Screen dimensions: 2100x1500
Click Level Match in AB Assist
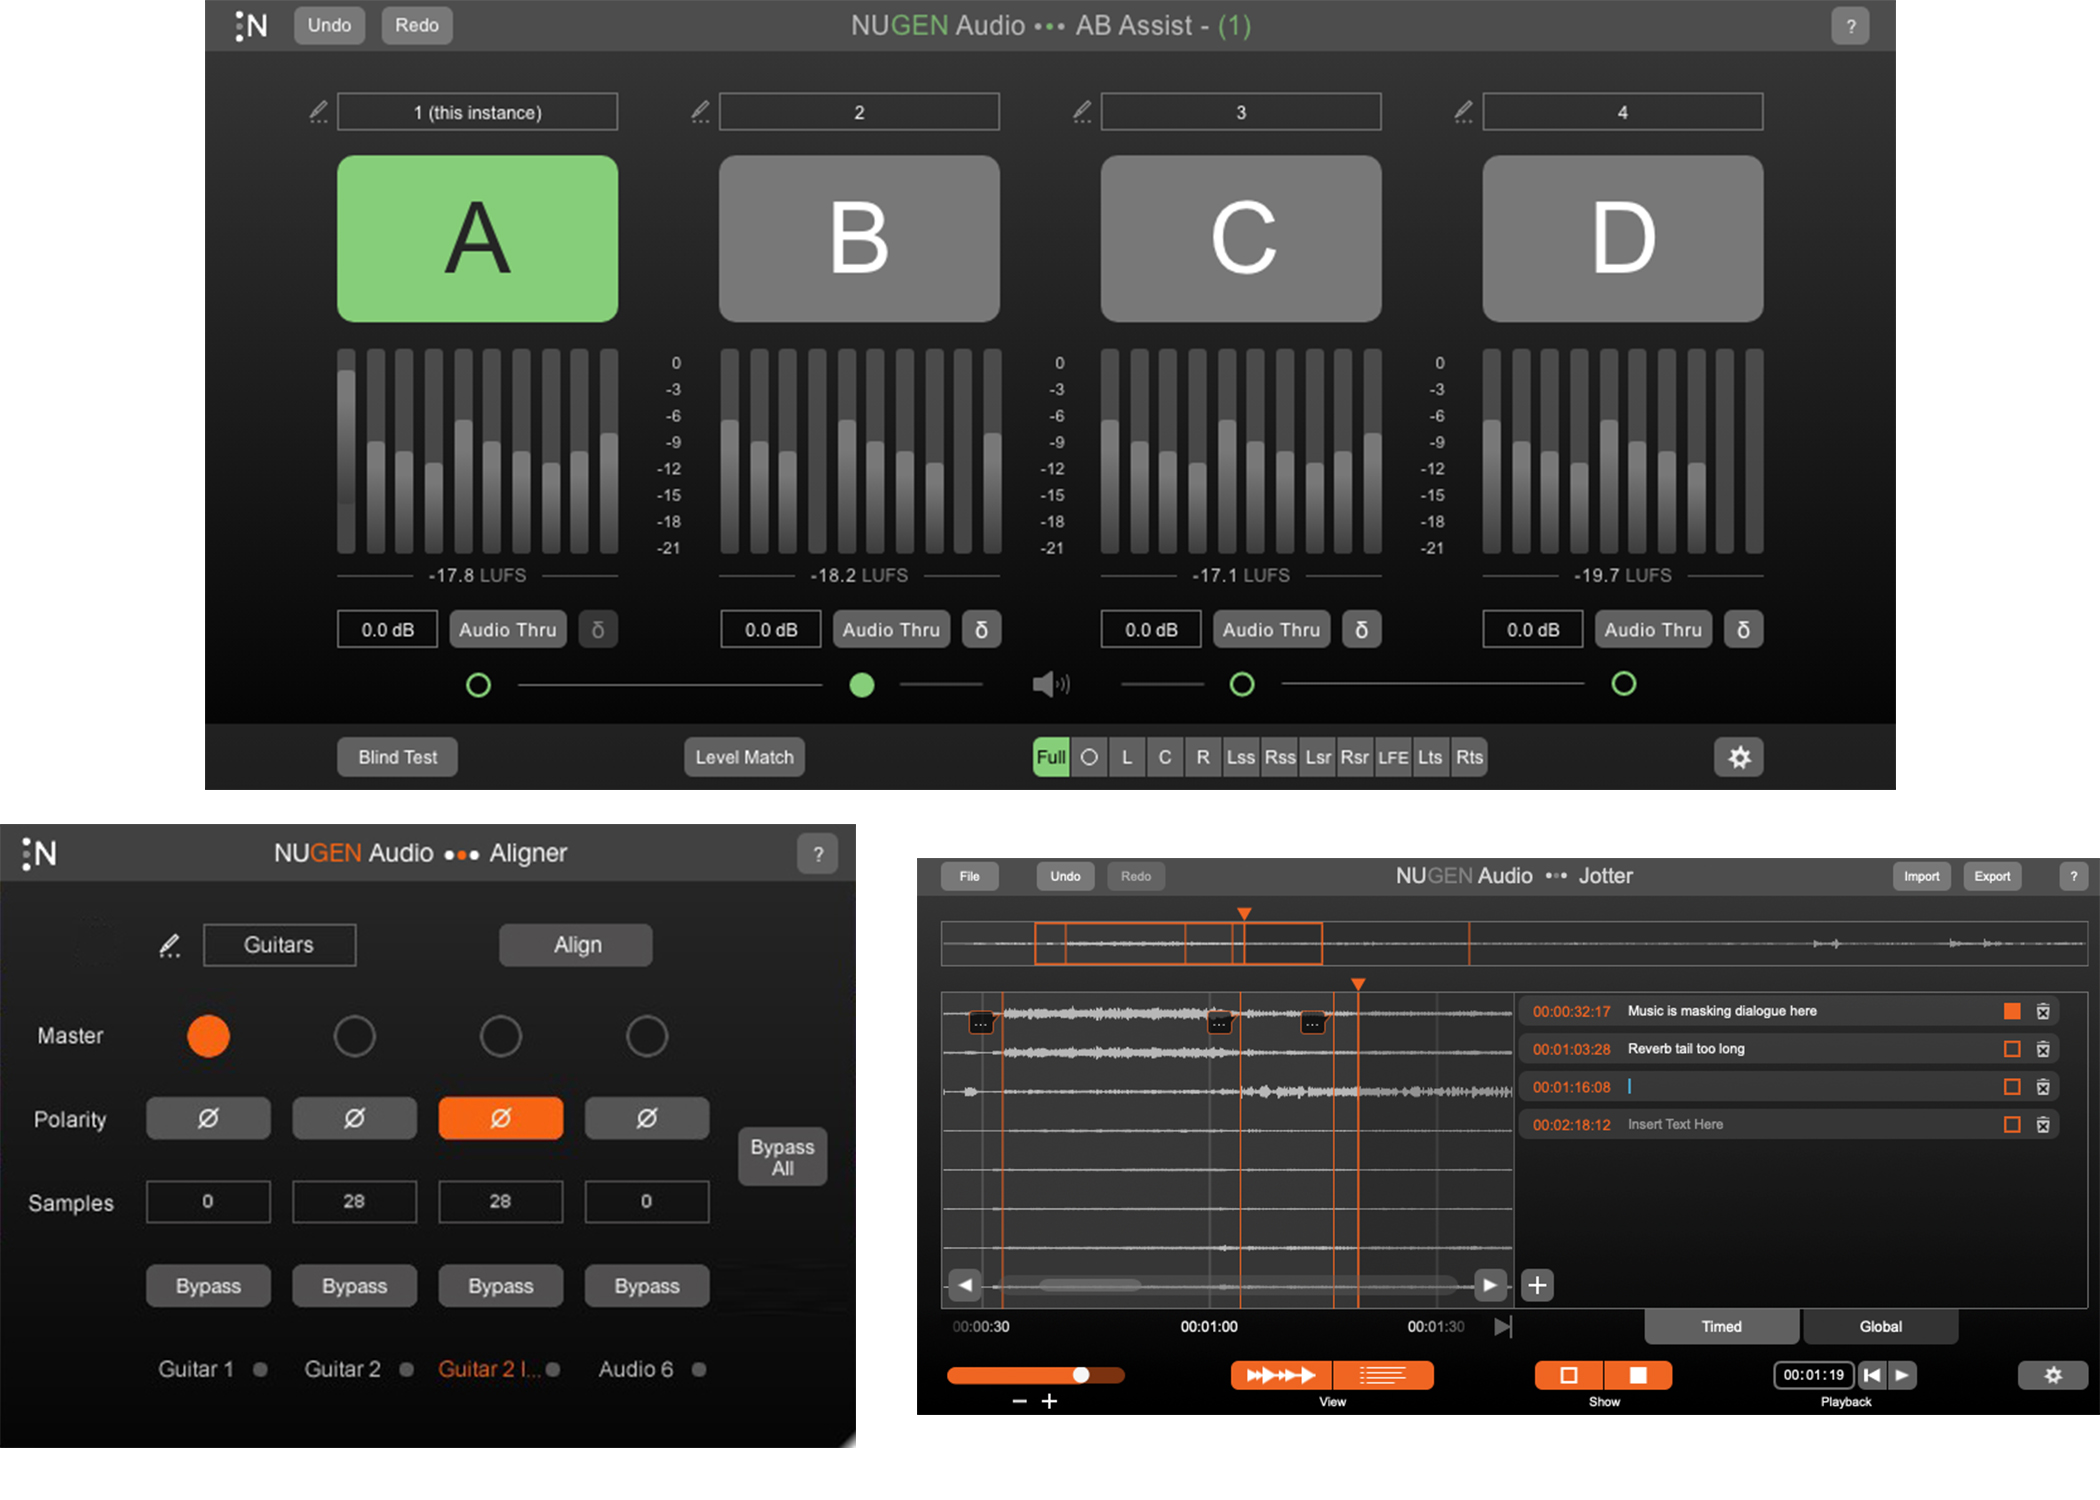pyautogui.click(x=744, y=757)
